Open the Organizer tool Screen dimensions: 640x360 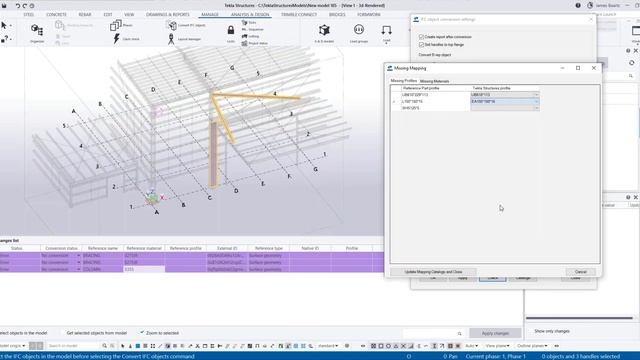click(x=37, y=33)
